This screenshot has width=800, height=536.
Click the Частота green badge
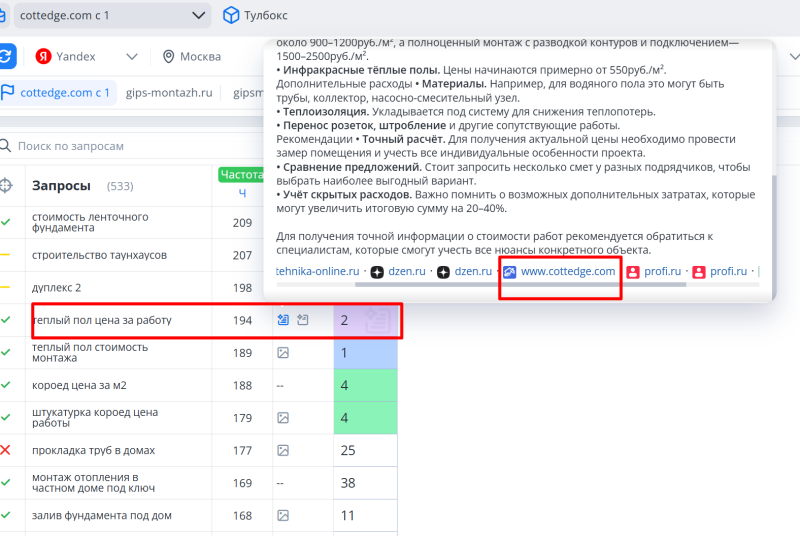click(x=241, y=174)
